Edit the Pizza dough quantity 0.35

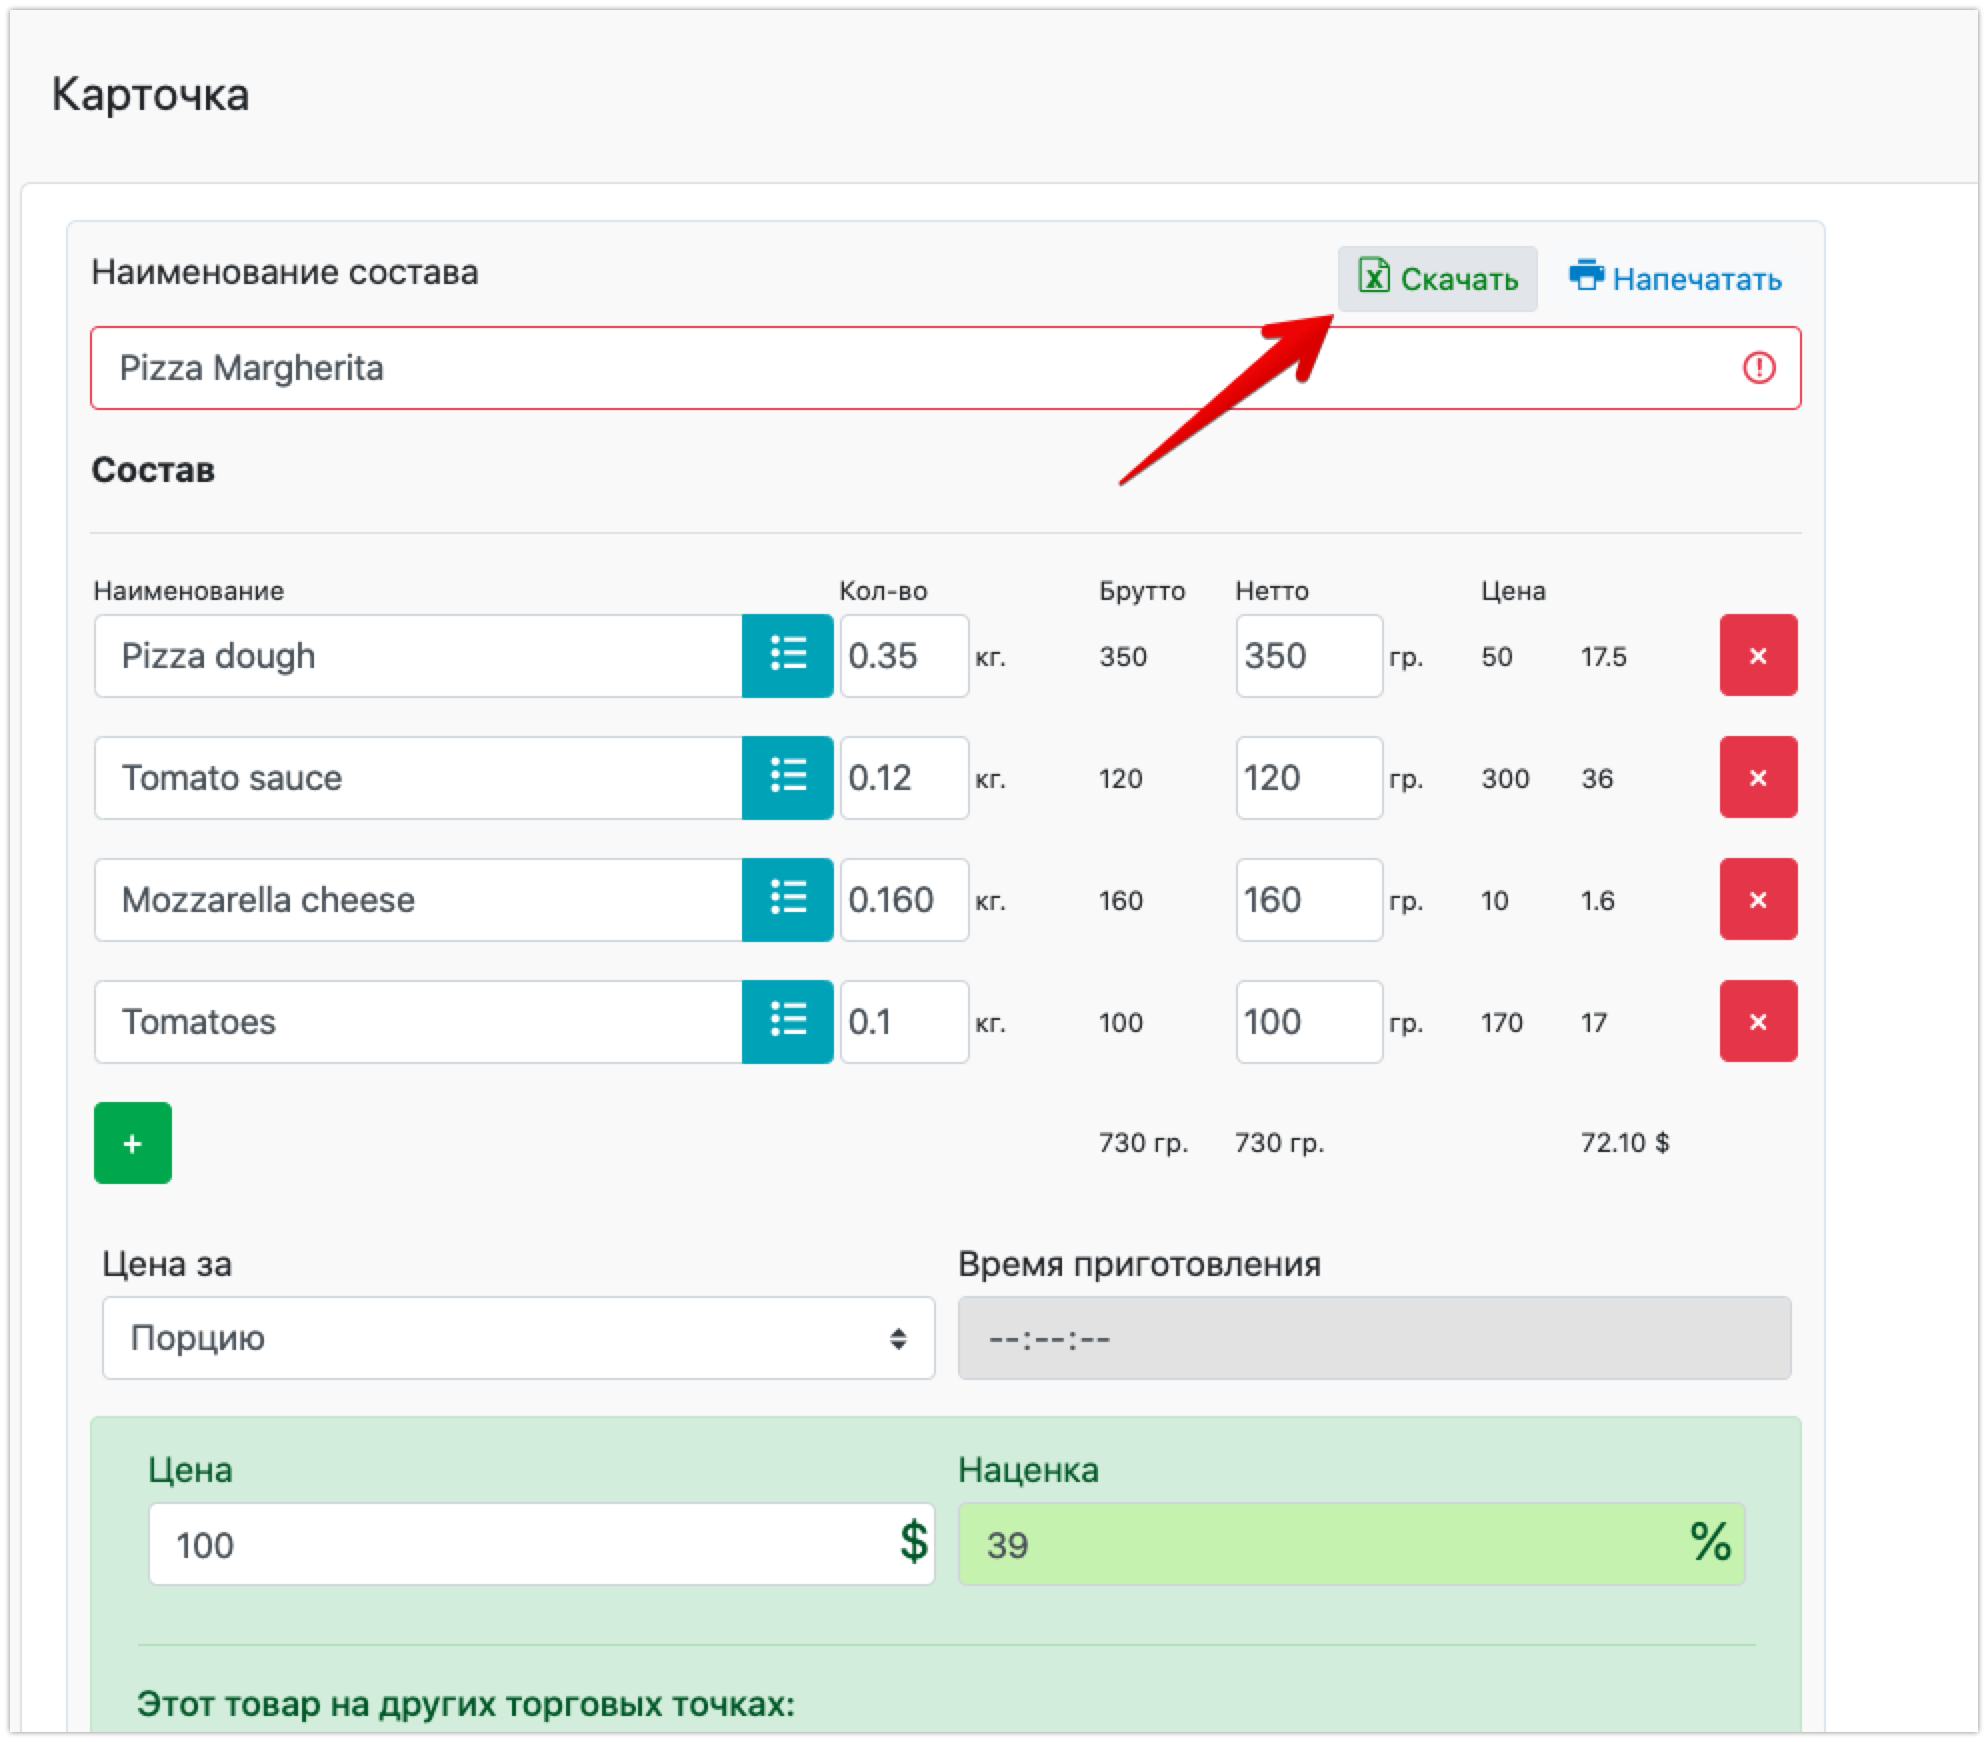tap(903, 656)
